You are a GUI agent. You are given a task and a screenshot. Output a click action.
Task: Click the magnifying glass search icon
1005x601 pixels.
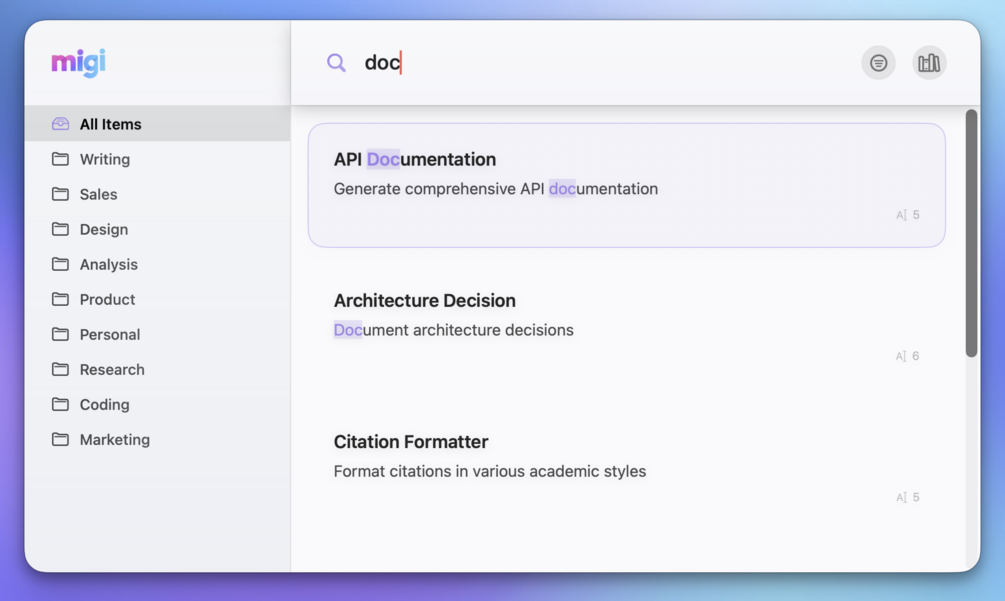pyautogui.click(x=336, y=63)
